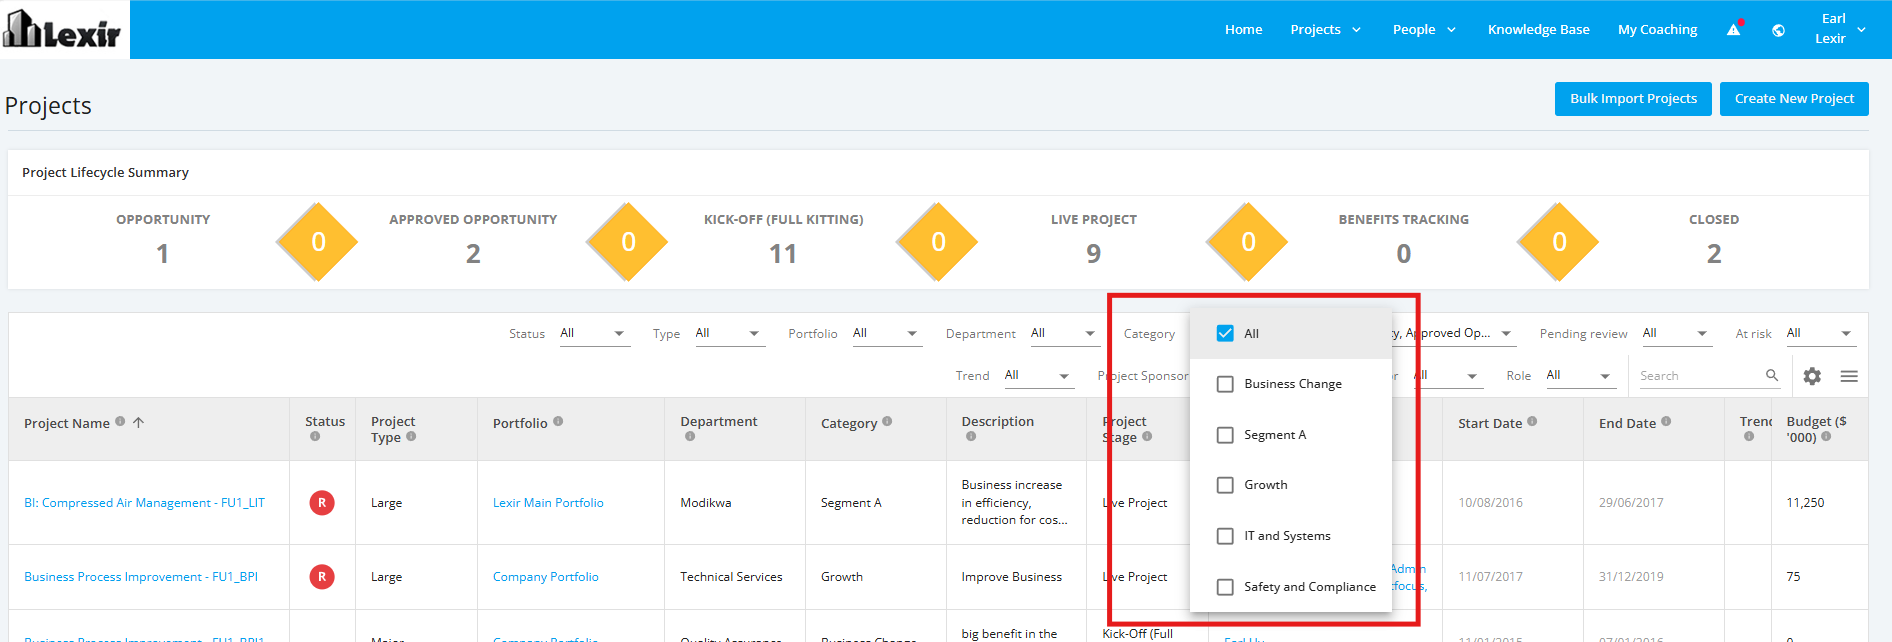The width and height of the screenshot is (1892, 642).
Task: Click the info icon beside Category column header
Action: point(887,421)
